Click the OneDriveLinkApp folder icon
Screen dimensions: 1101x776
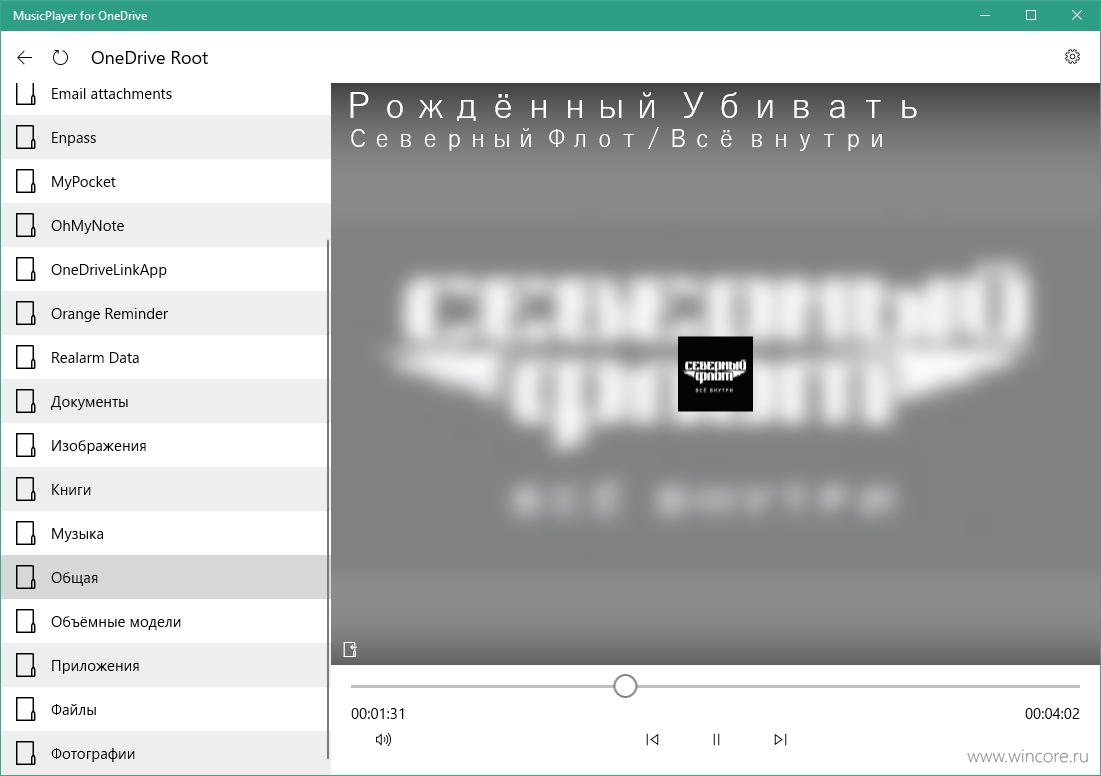(26, 270)
